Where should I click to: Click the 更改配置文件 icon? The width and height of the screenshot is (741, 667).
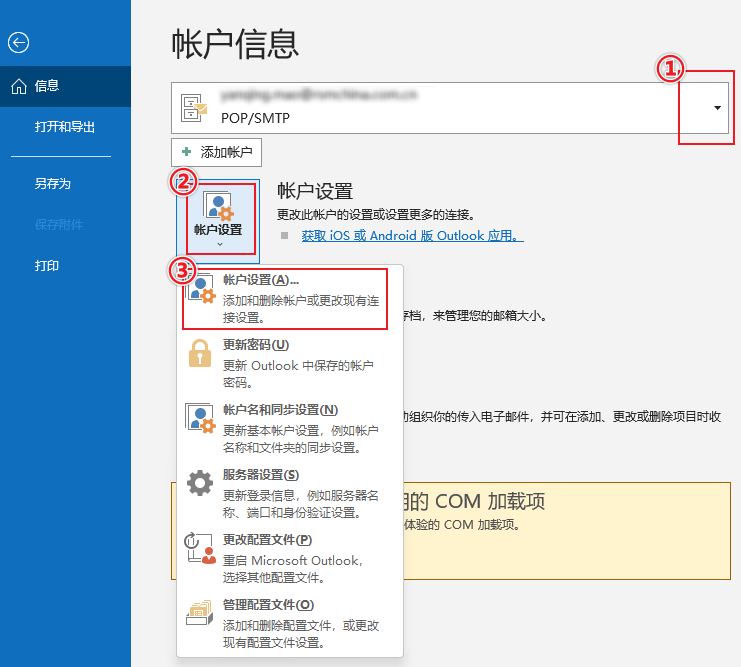tap(201, 548)
